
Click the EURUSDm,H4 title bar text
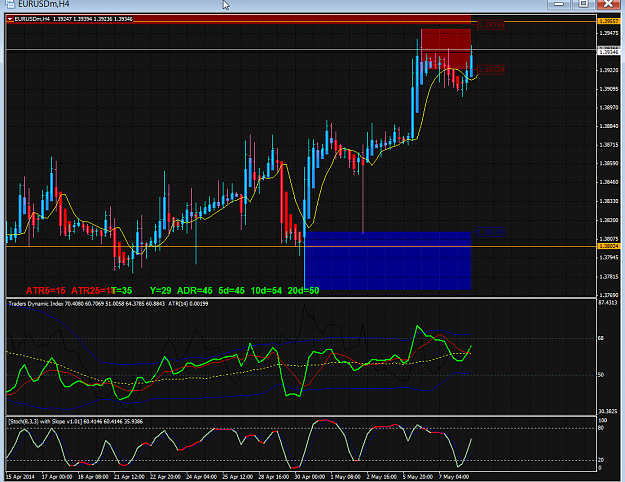click(43, 4)
